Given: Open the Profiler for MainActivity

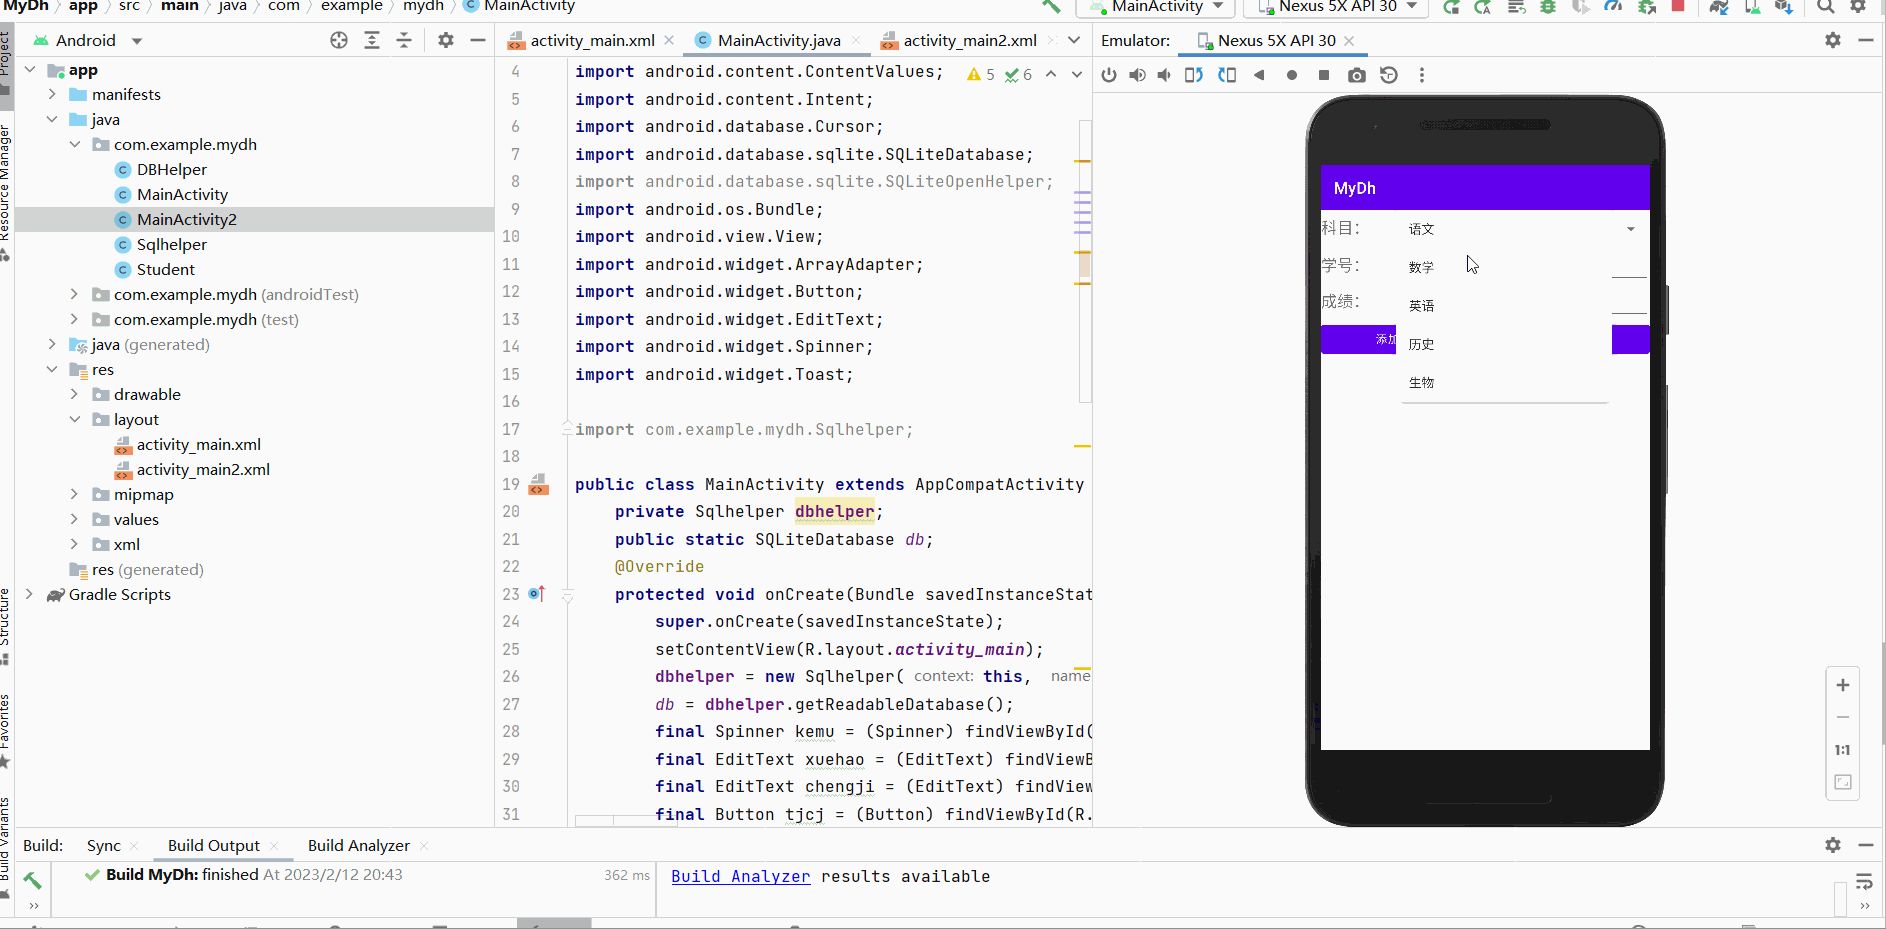Looking at the screenshot, I should 1613,7.
